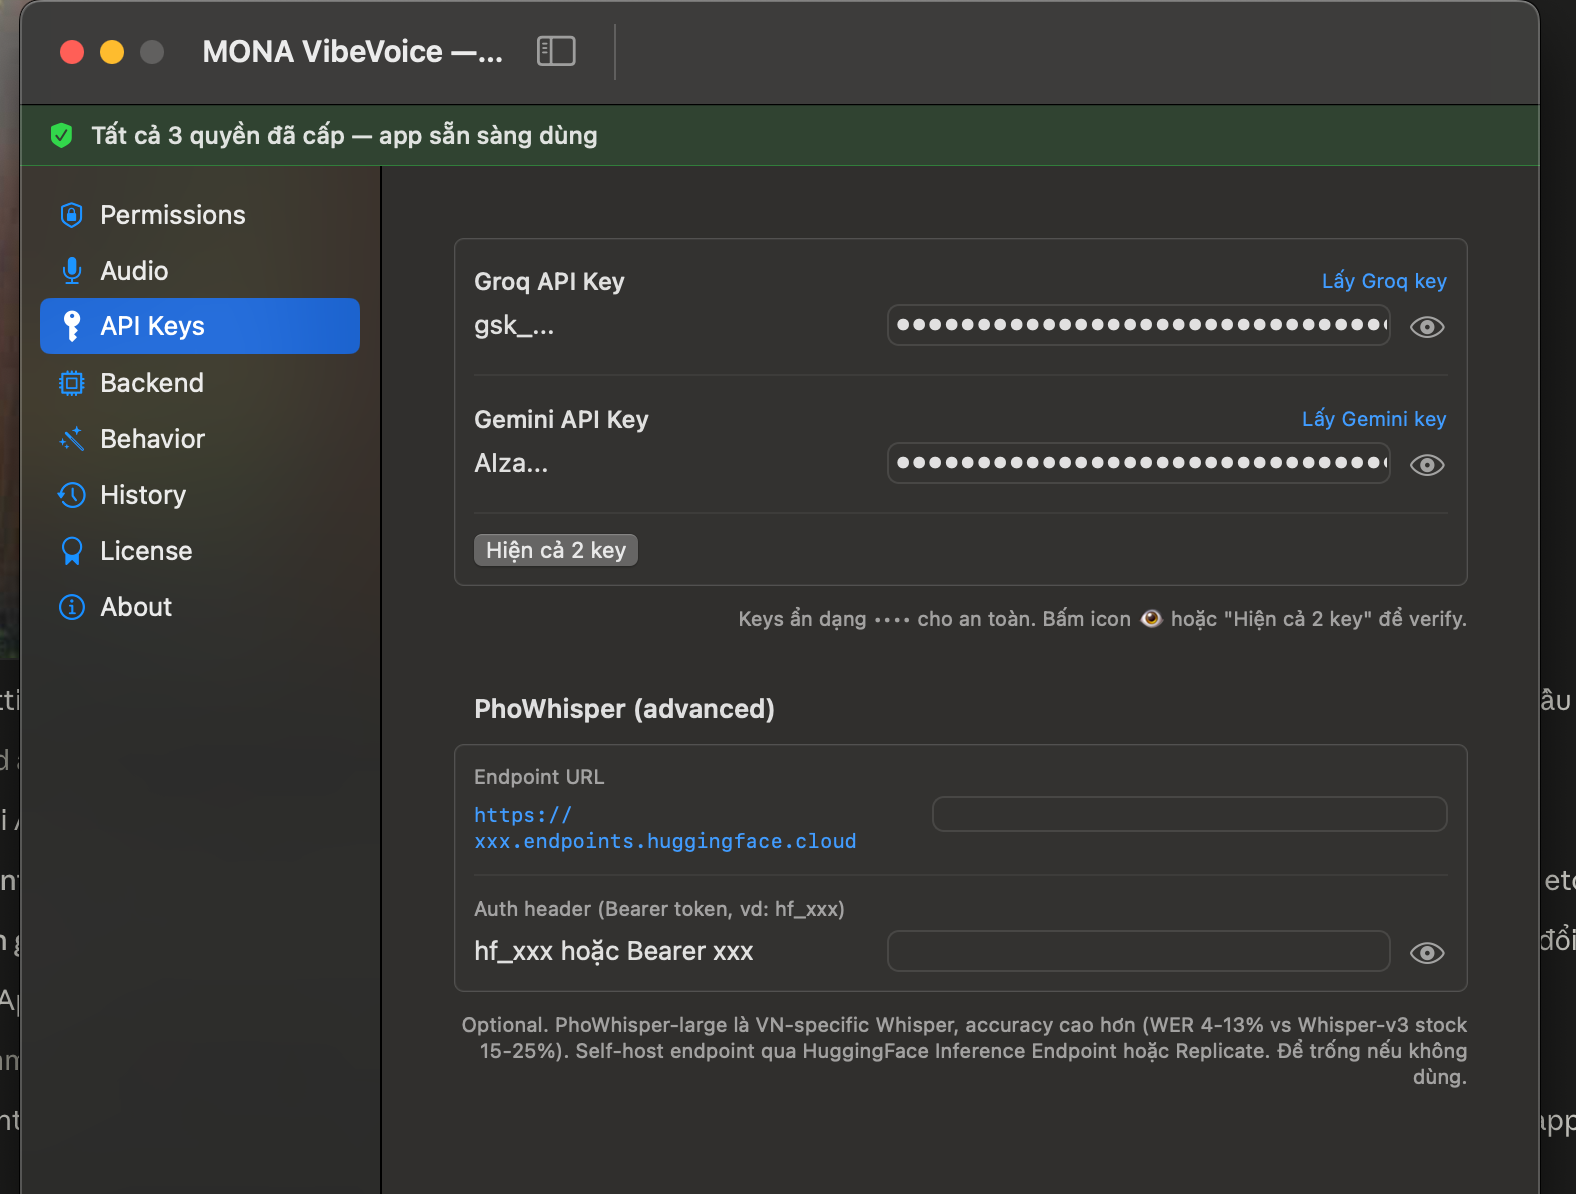Screen dimensions: 1576x1194
Task: Toggle the sidebar with the titlebar icon
Action: coord(556,51)
